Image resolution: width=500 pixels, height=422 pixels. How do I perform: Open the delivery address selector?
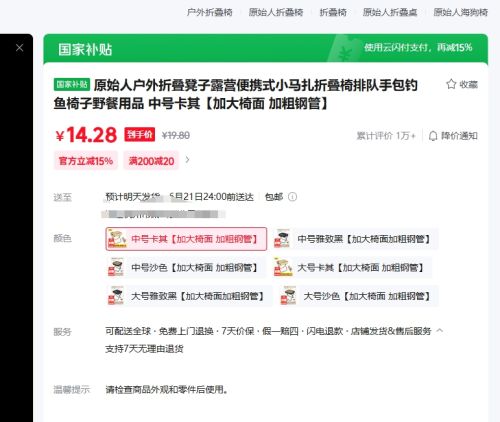(x=163, y=214)
